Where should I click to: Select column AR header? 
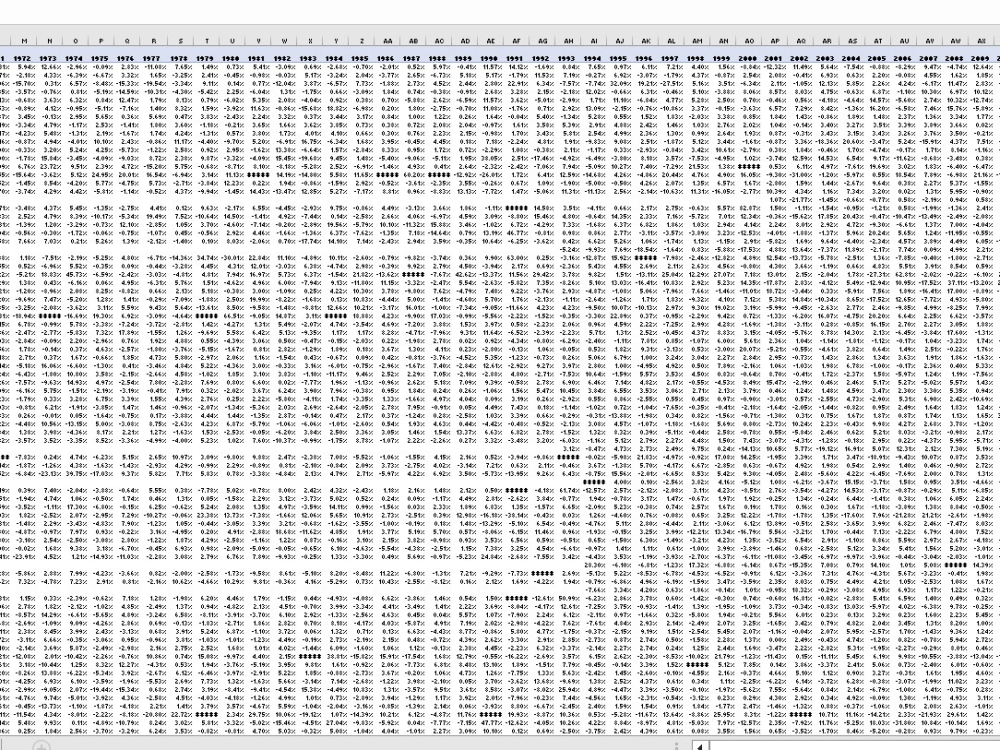827,41
